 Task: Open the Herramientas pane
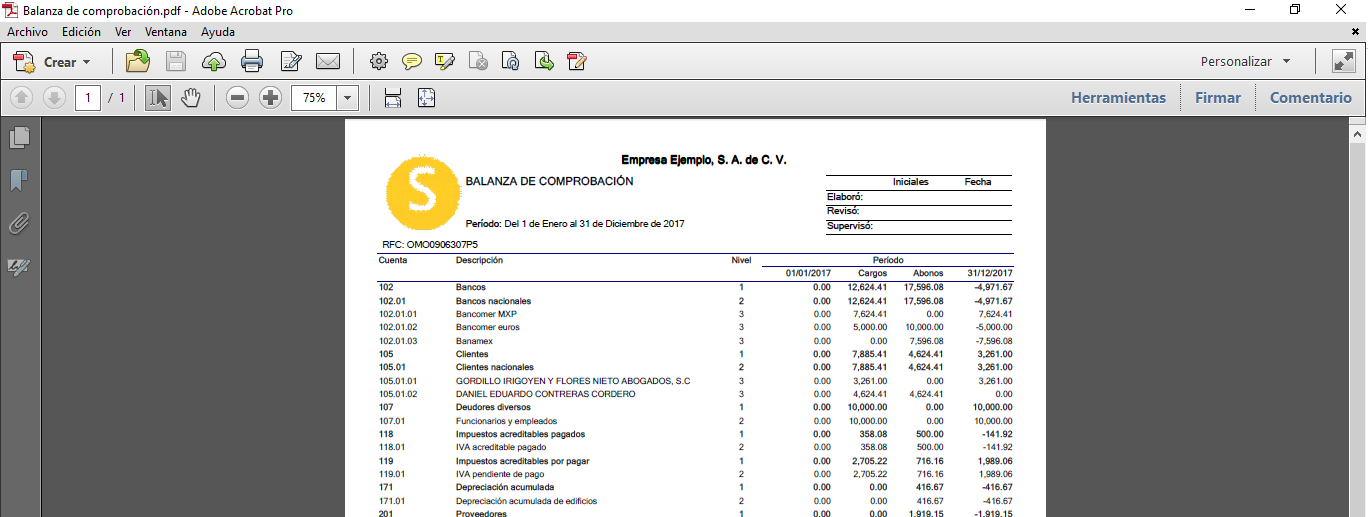(x=1118, y=98)
